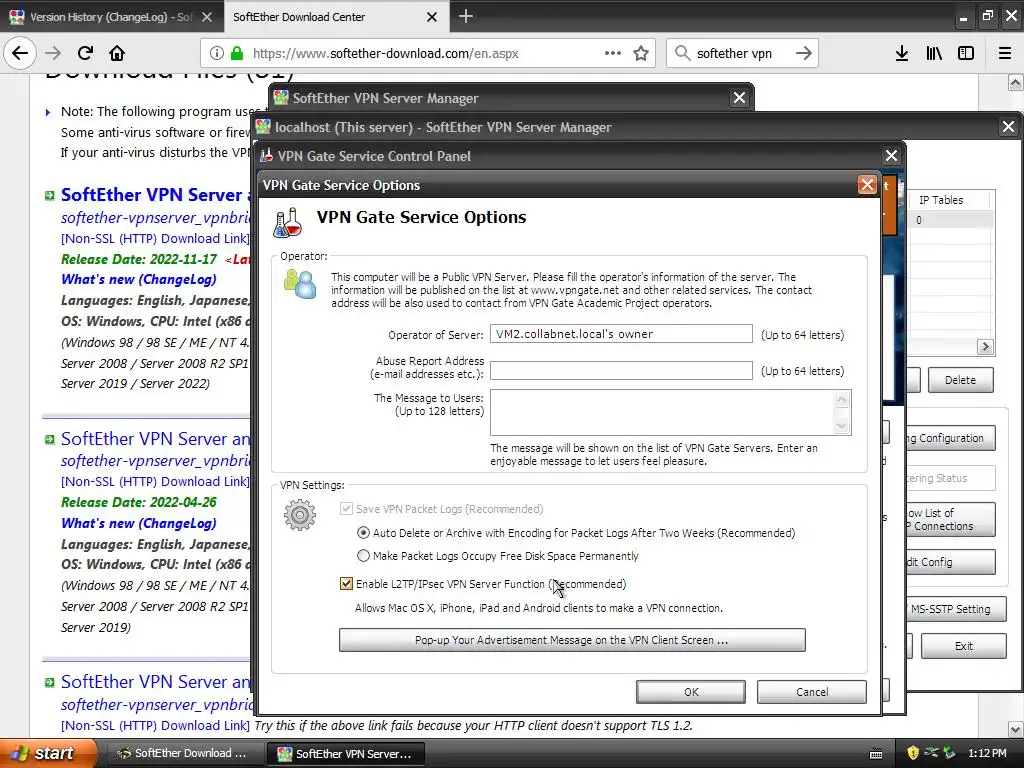
Task: Click the IP Tables column header
Action: coord(951,200)
